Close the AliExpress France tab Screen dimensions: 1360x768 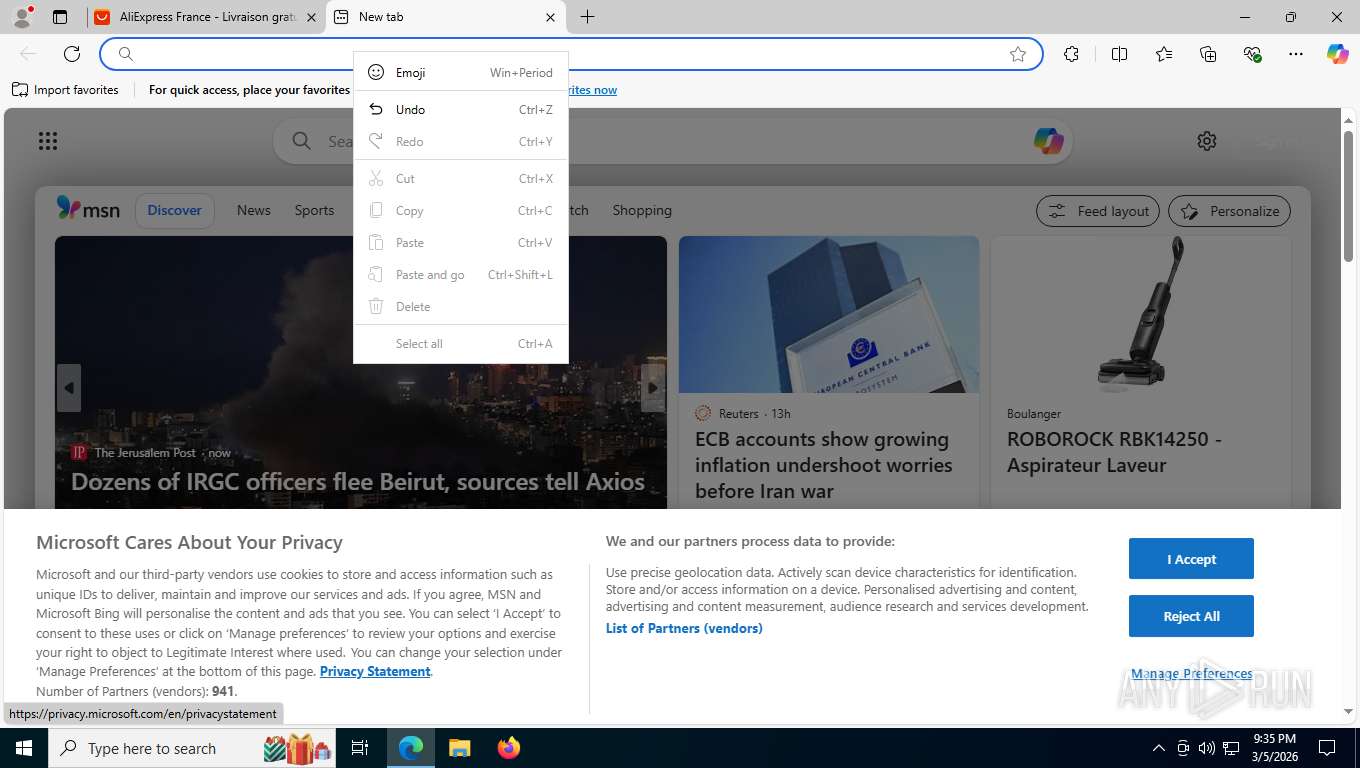[x=311, y=17]
